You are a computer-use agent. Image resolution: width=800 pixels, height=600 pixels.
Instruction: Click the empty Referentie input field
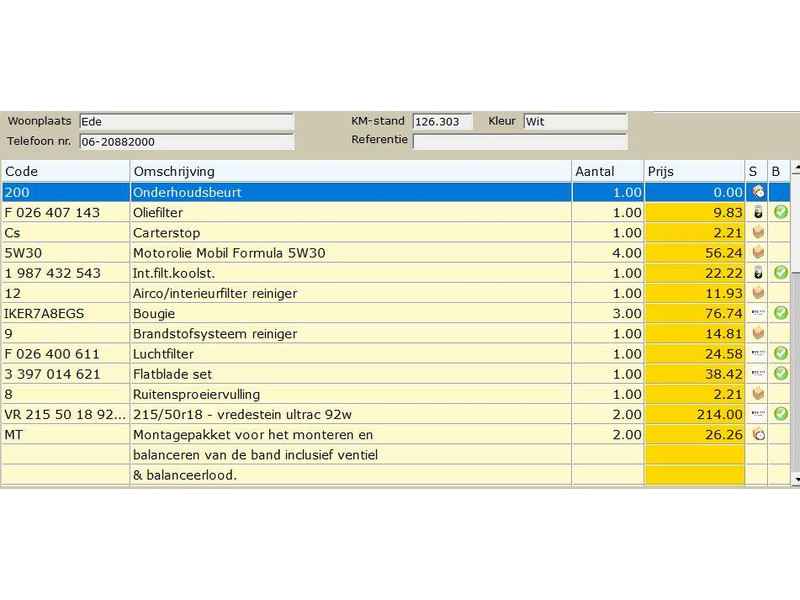pos(520,141)
